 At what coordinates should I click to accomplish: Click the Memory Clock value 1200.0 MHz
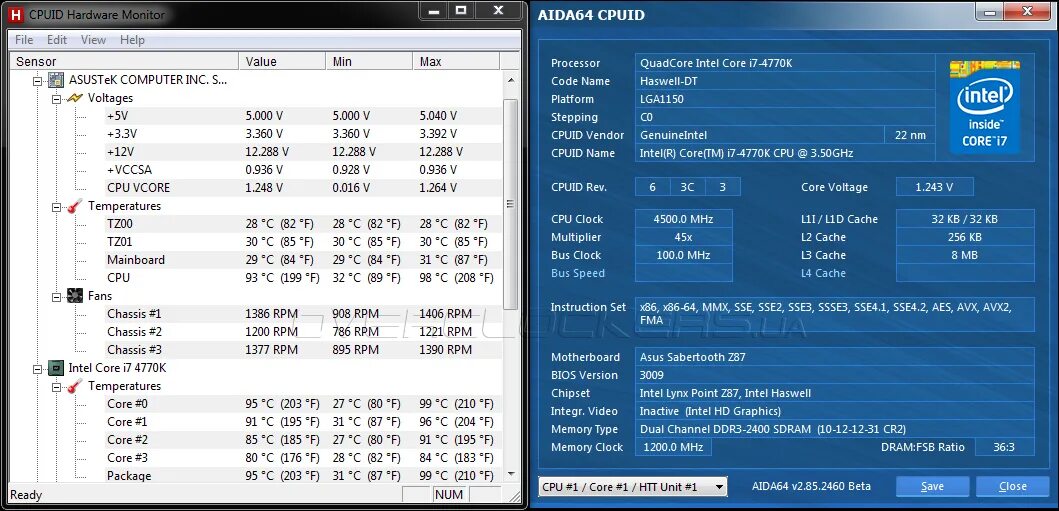(673, 447)
